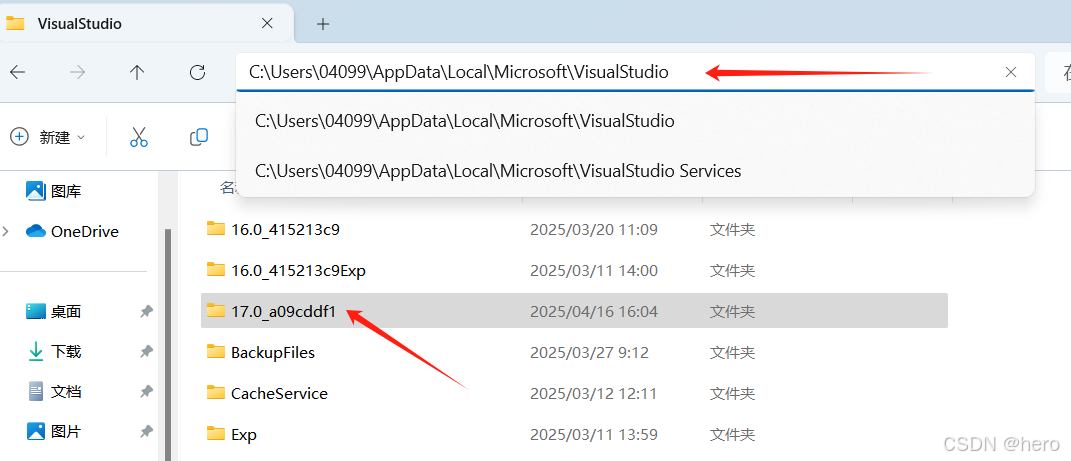Select the VisualStudio Services path suggestion
The image size is (1071, 461).
[x=635, y=171]
